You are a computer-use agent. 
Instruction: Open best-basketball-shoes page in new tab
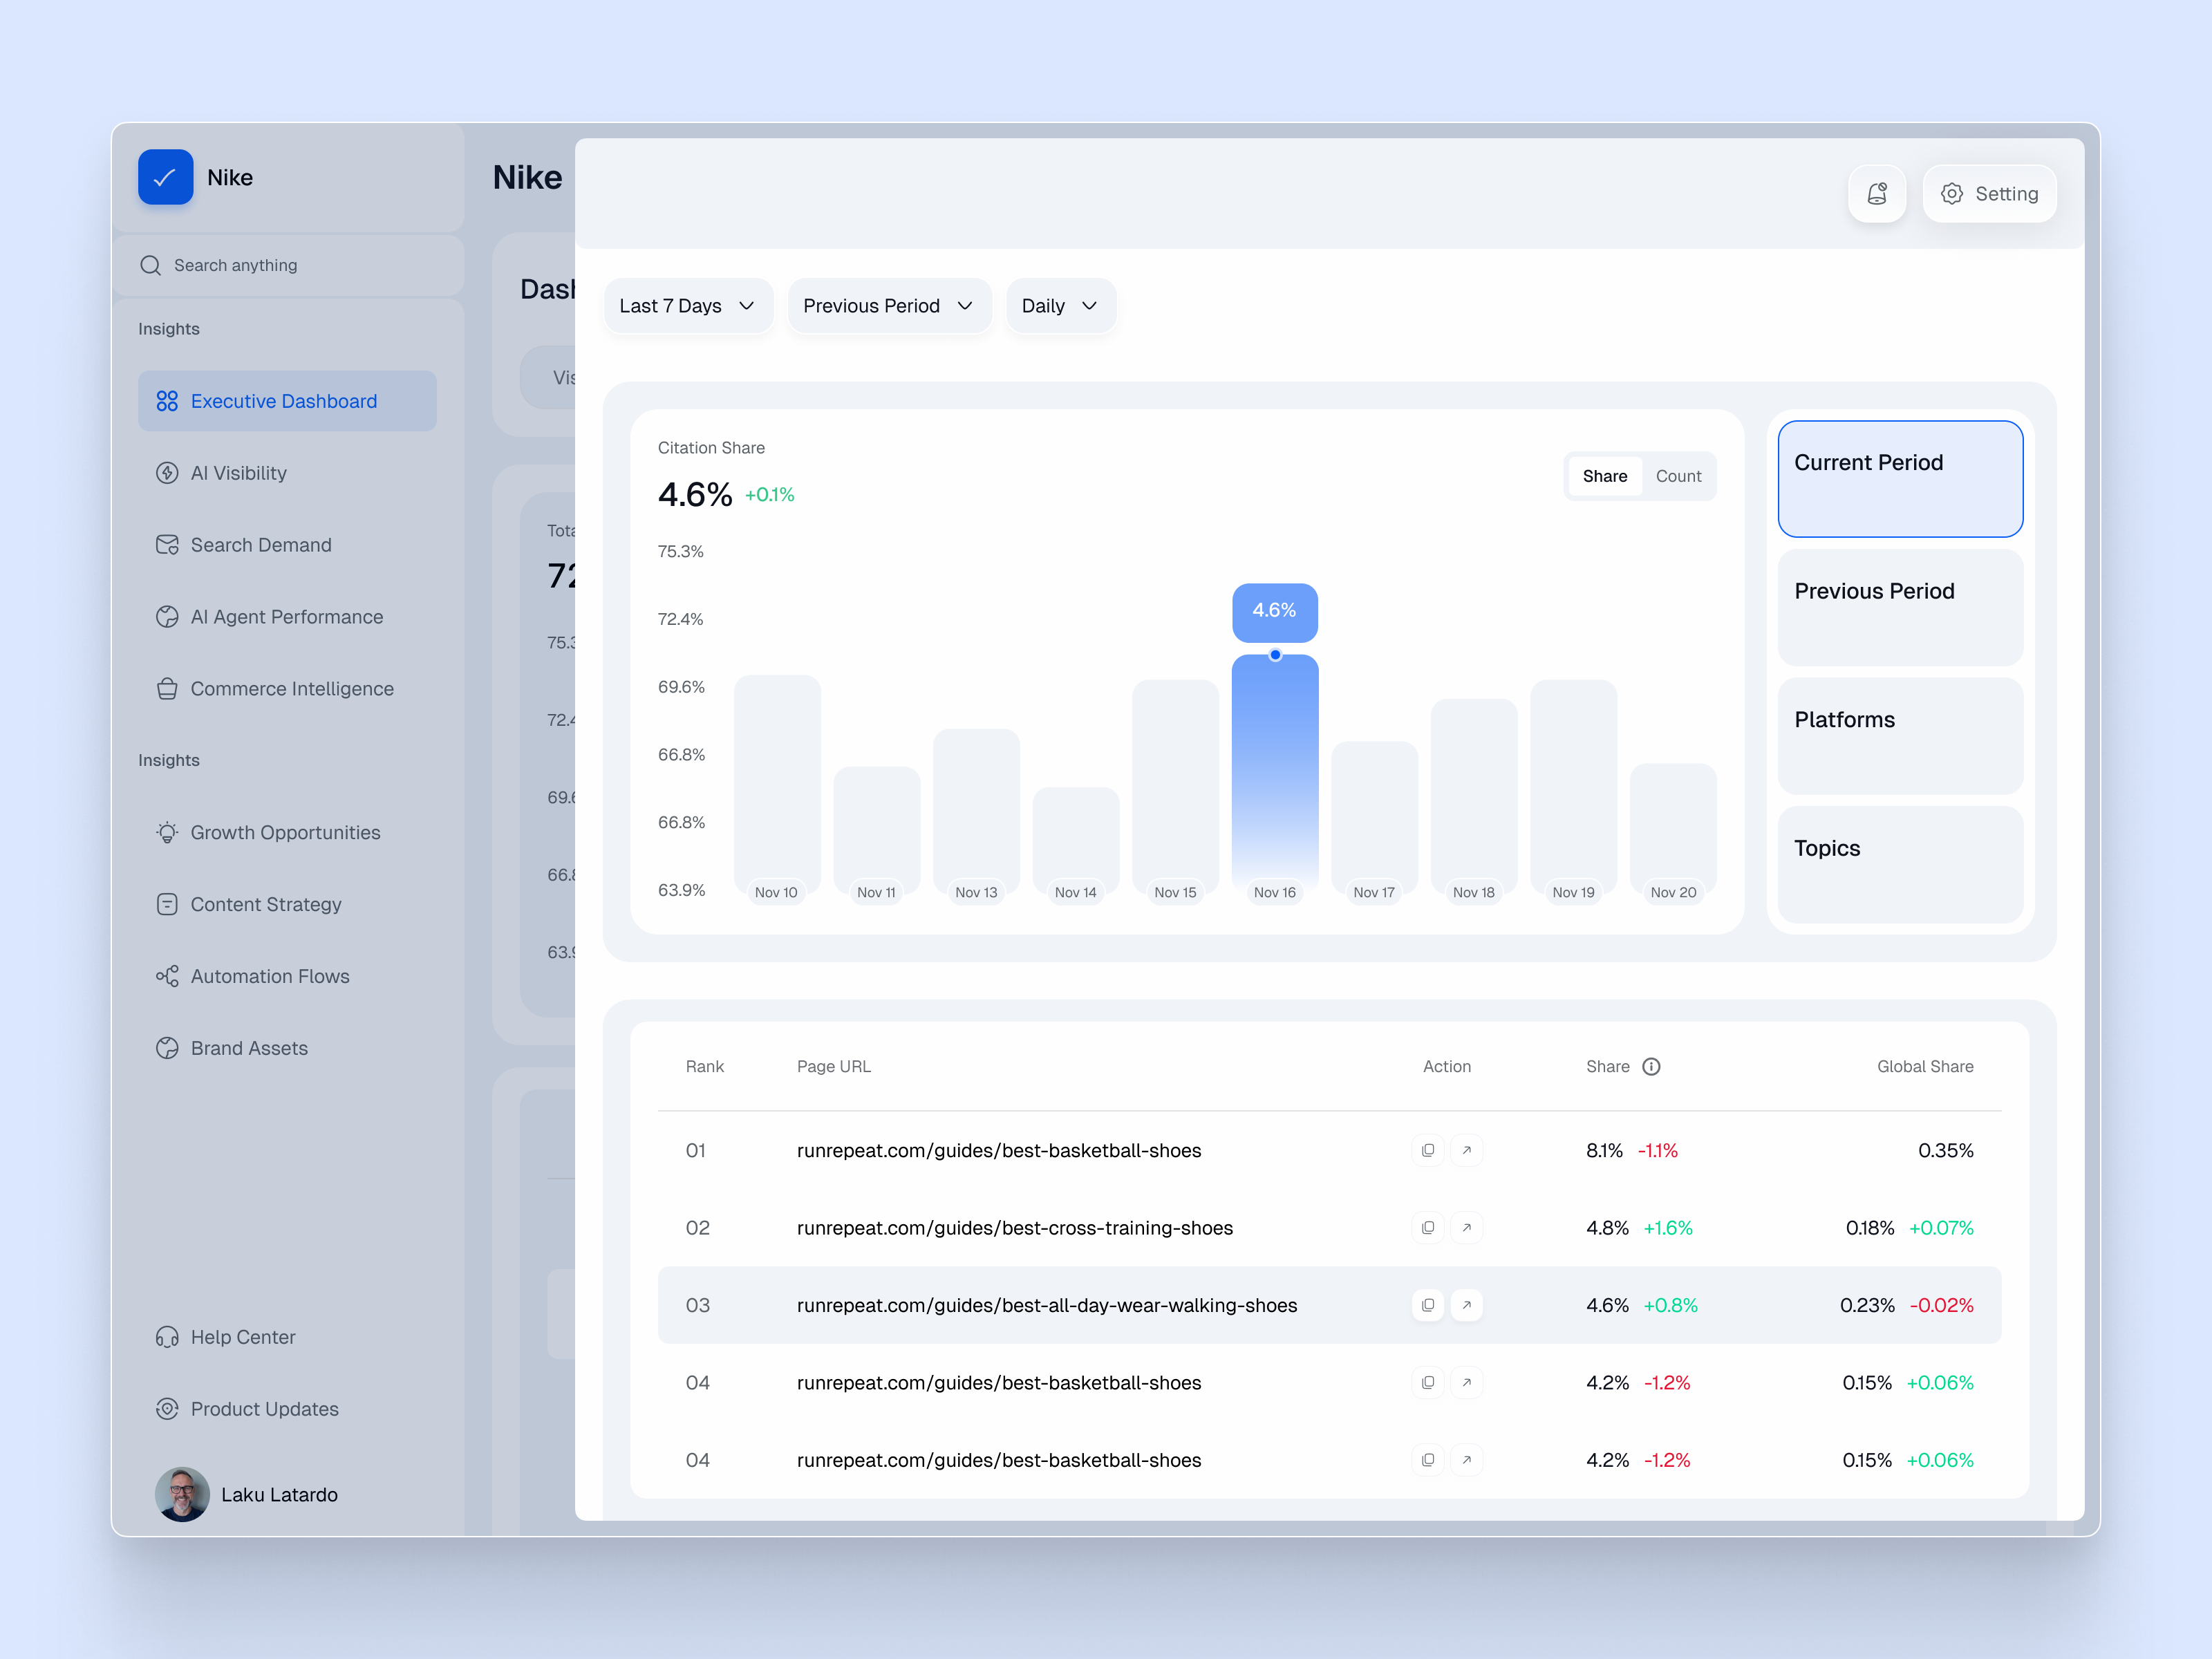pos(1467,1150)
